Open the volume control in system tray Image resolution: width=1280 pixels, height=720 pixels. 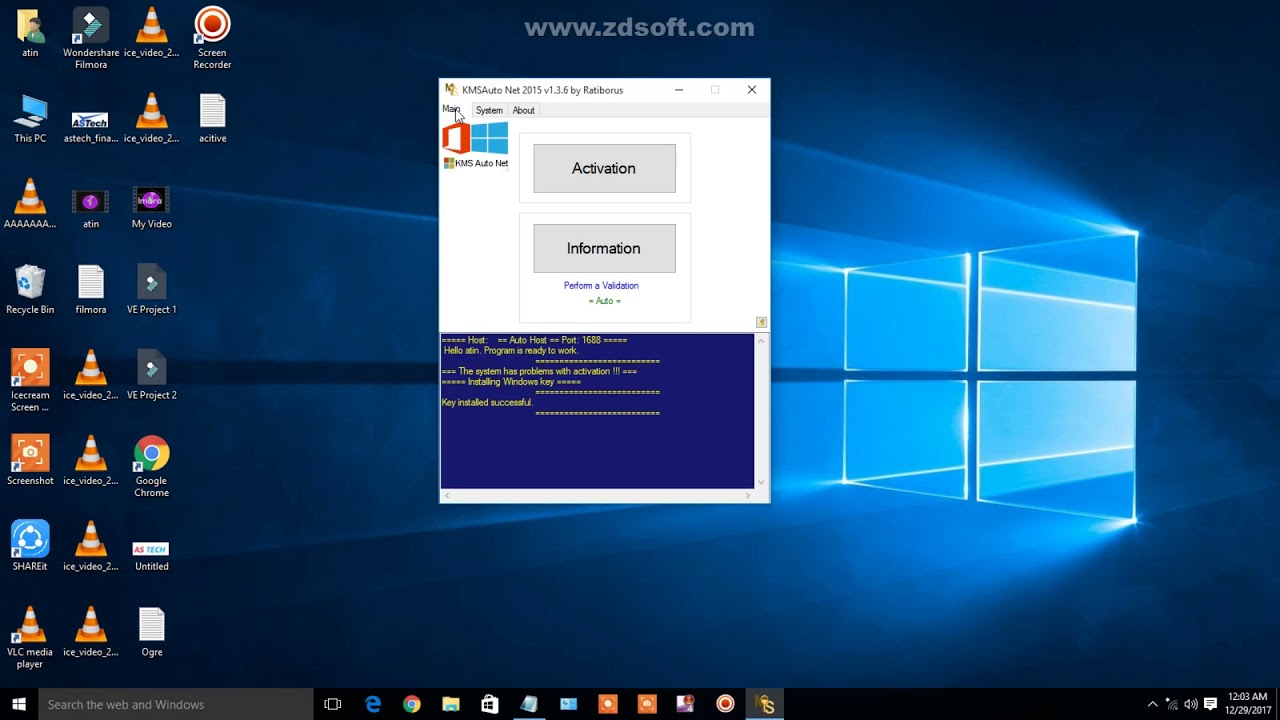tap(1190, 704)
